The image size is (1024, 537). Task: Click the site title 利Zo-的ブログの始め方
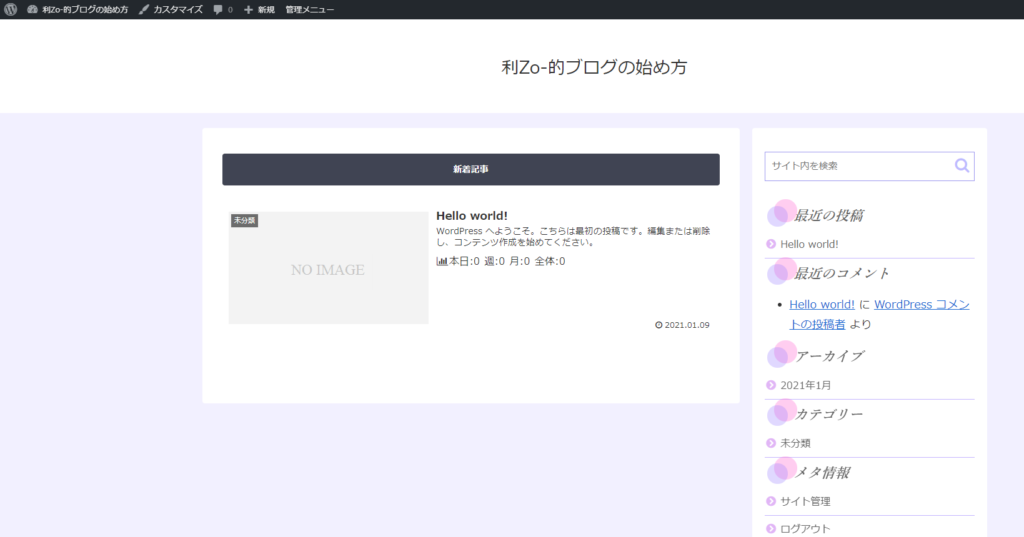point(594,68)
